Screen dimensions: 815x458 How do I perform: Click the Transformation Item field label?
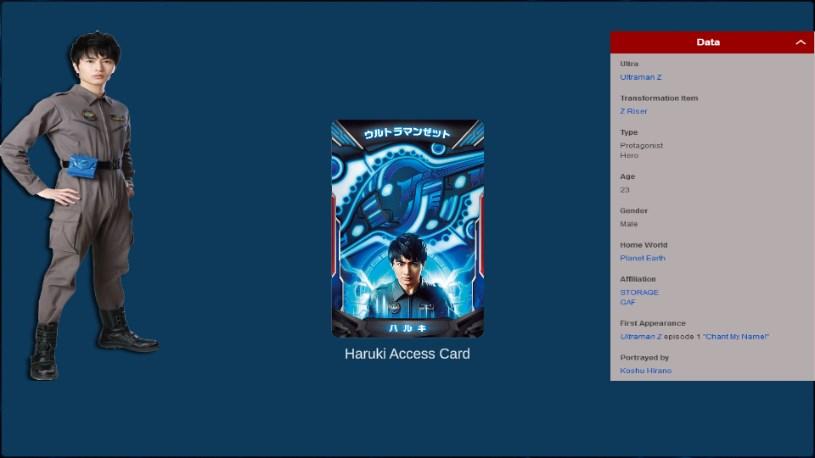[659, 98]
